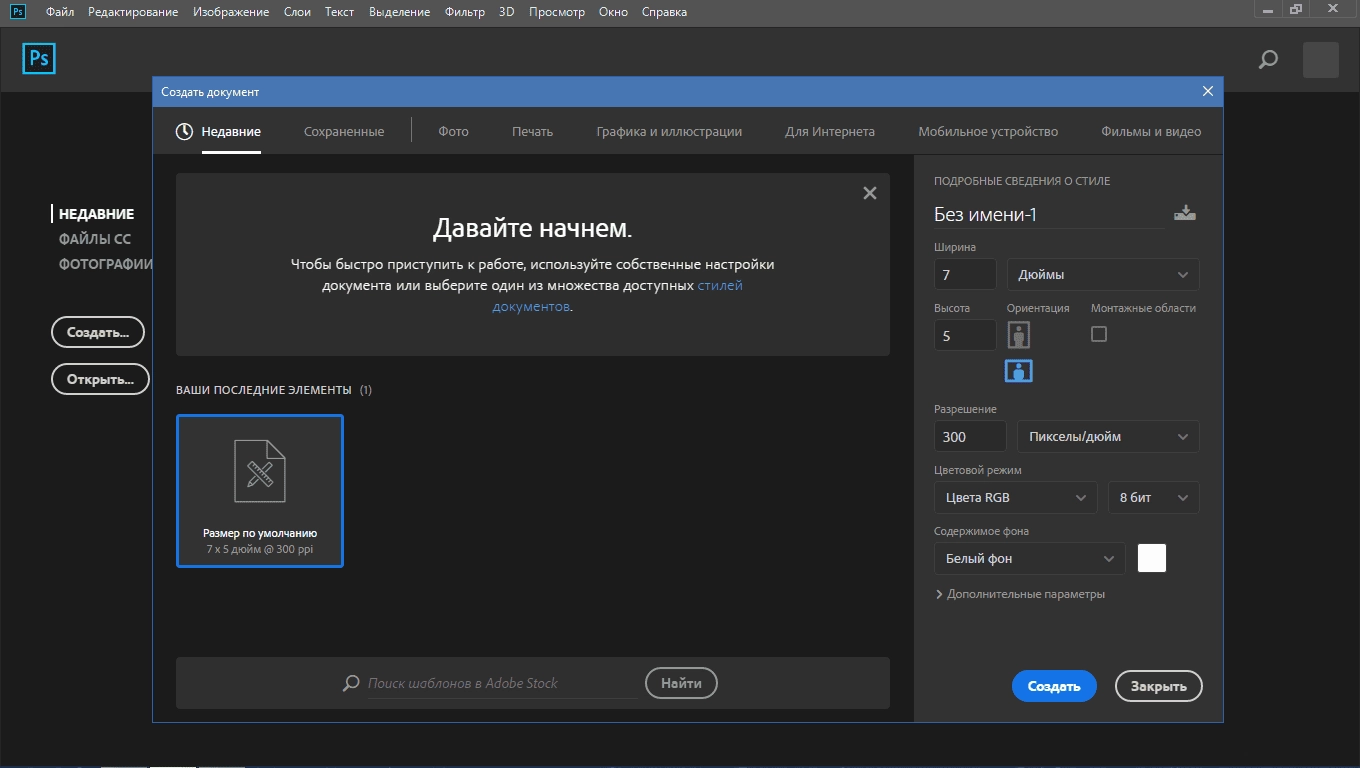Open the 3D menu
This screenshot has height=768, width=1360.
pos(507,12)
